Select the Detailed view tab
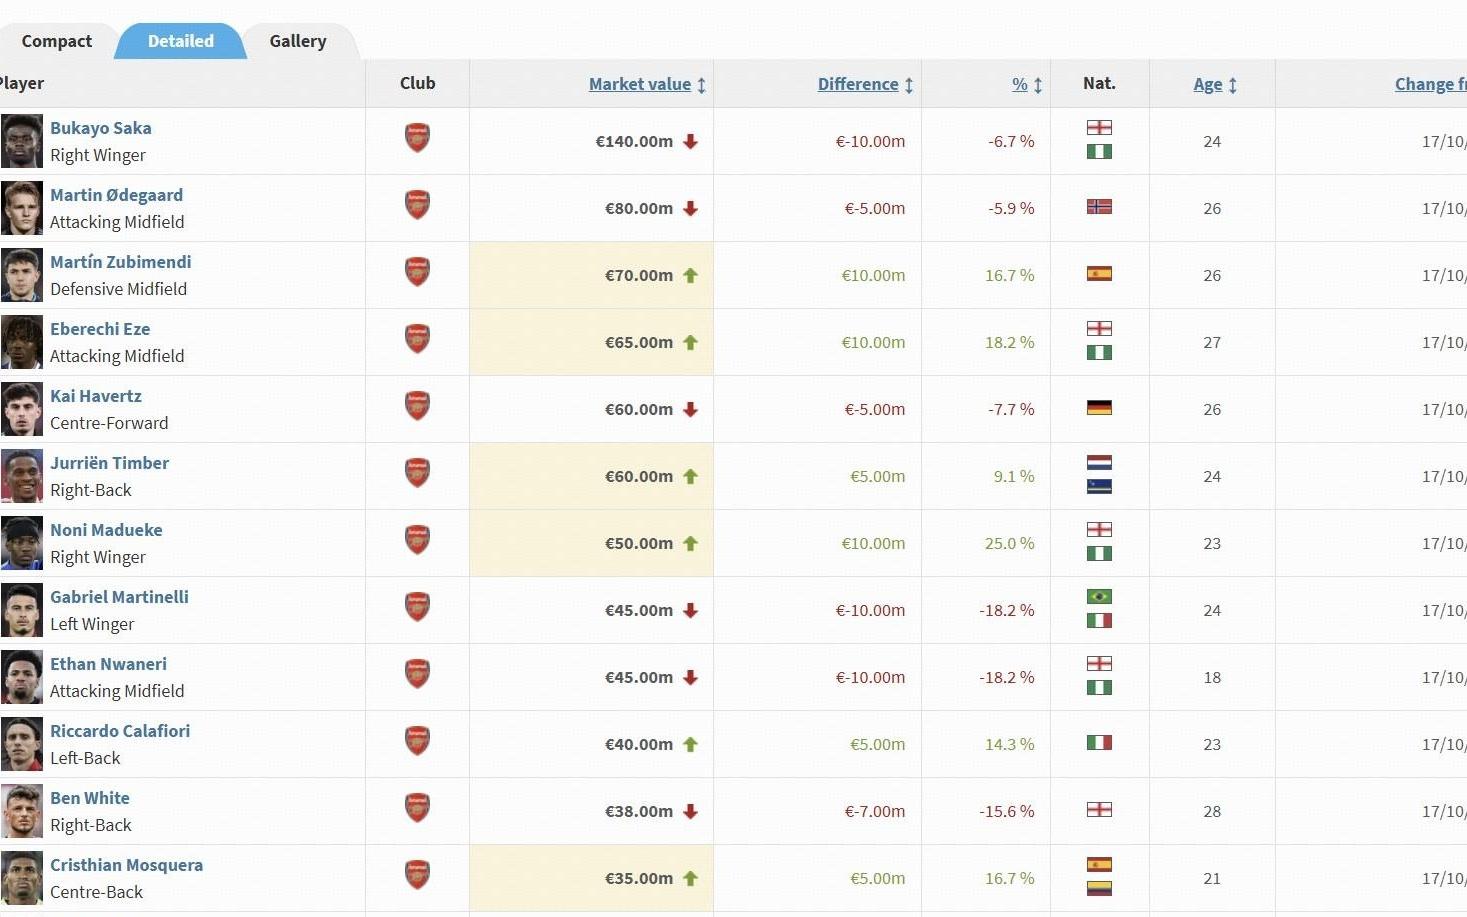 tap(180, 41)
